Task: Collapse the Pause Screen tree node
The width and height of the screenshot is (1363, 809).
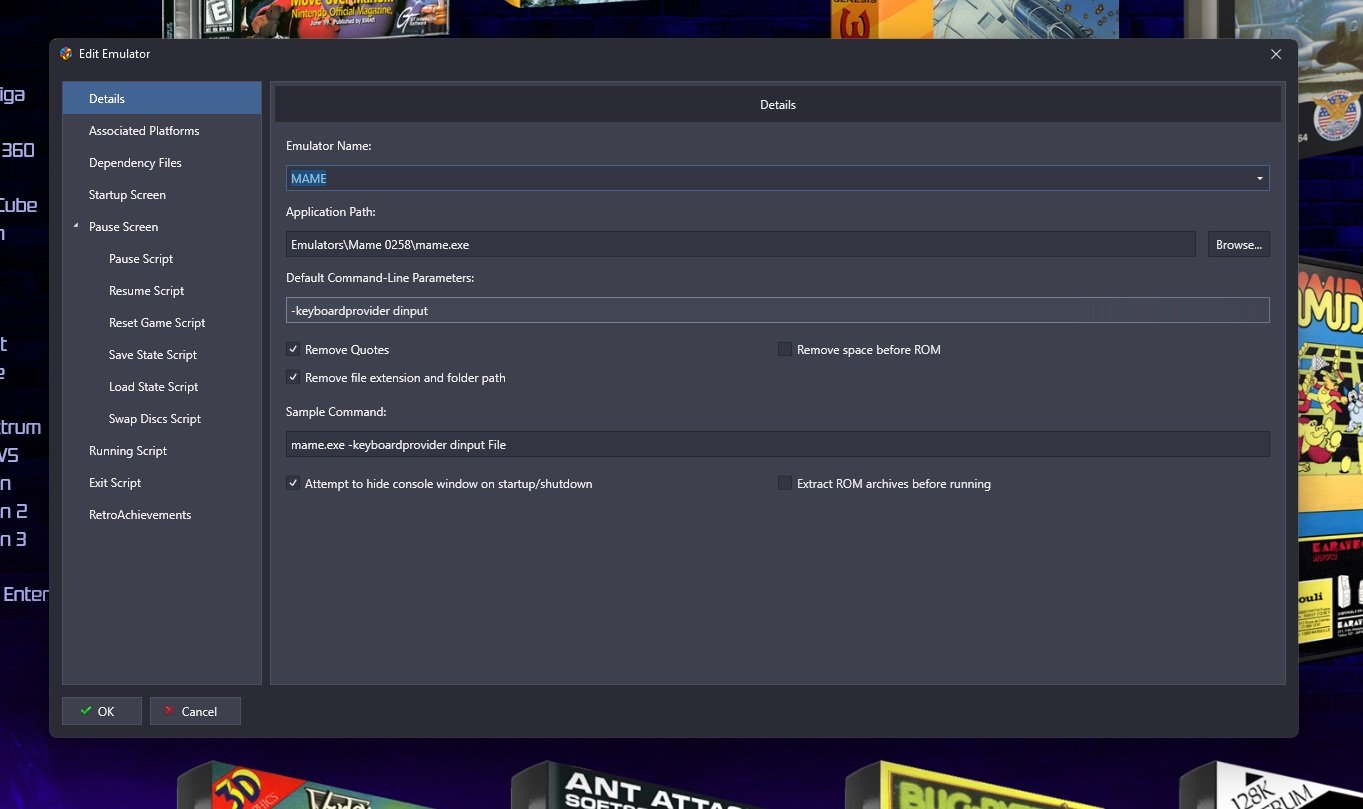Action: coord(76,227)
